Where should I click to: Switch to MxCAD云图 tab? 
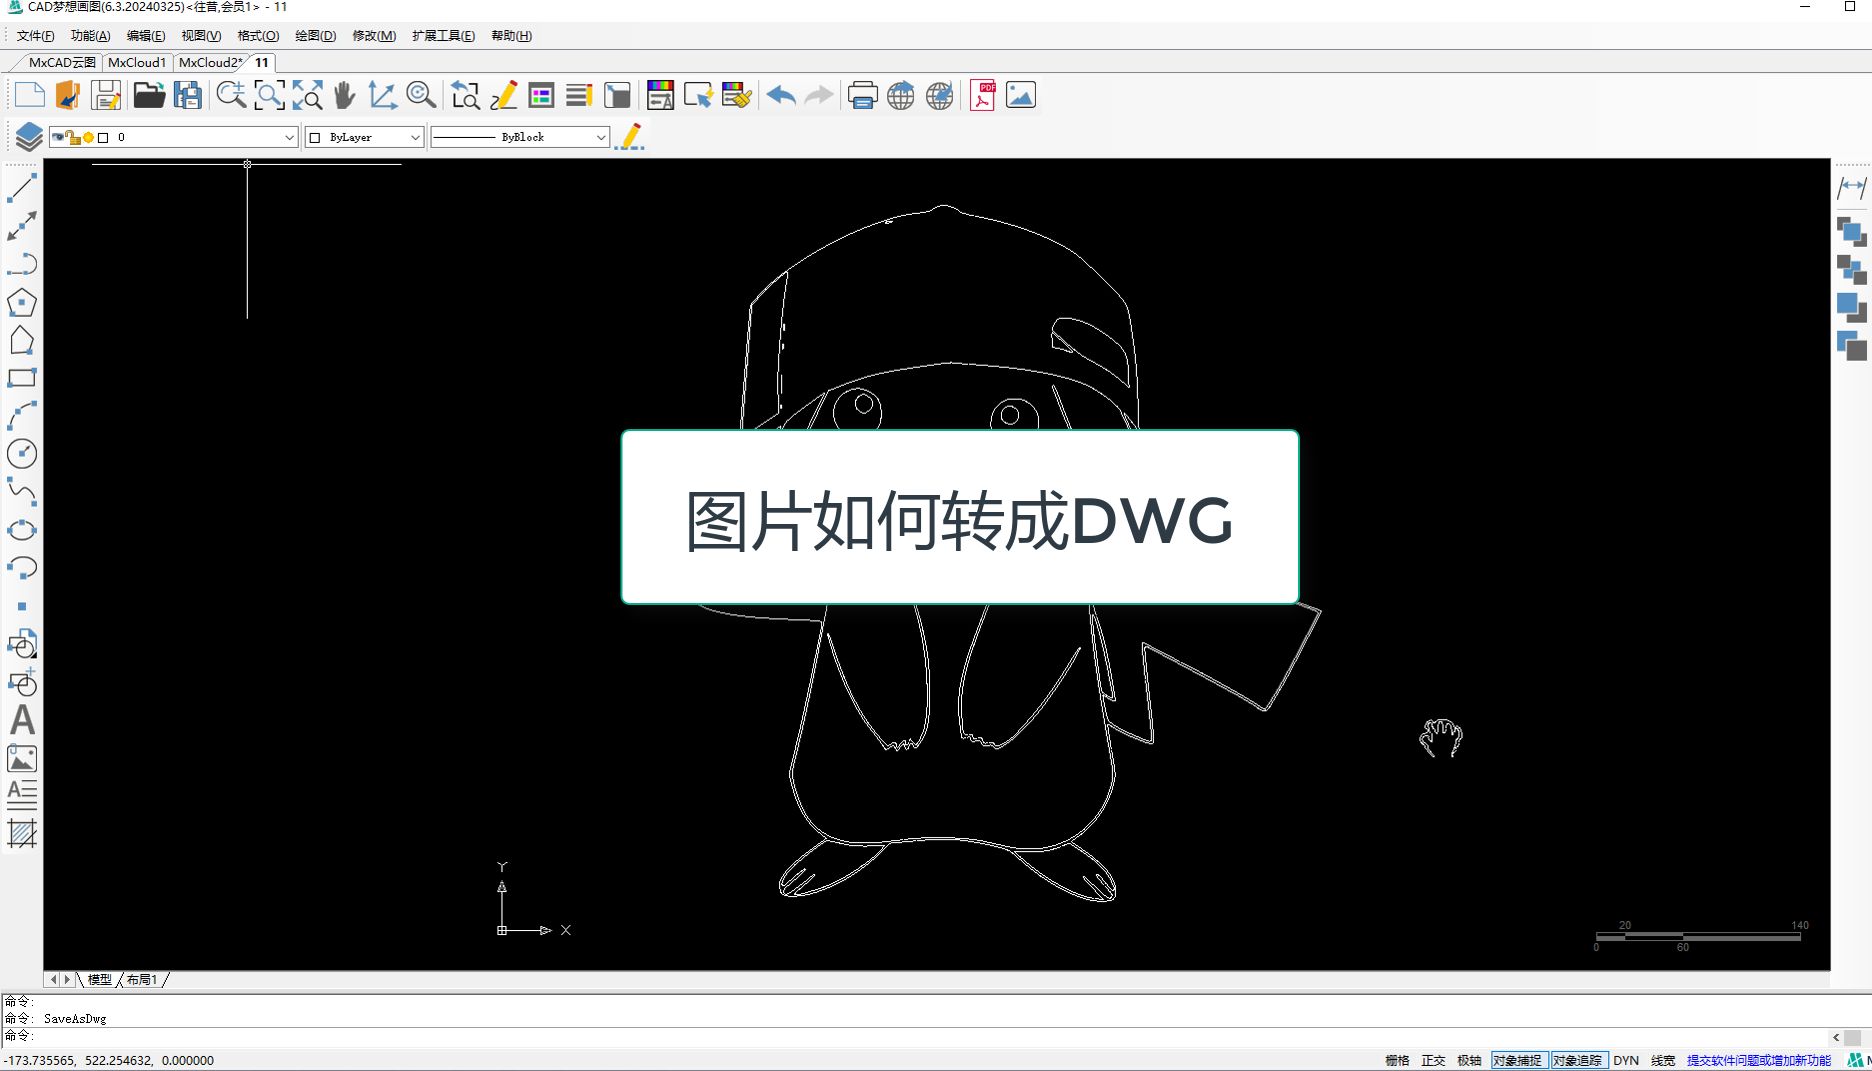[x=62, y=62]
